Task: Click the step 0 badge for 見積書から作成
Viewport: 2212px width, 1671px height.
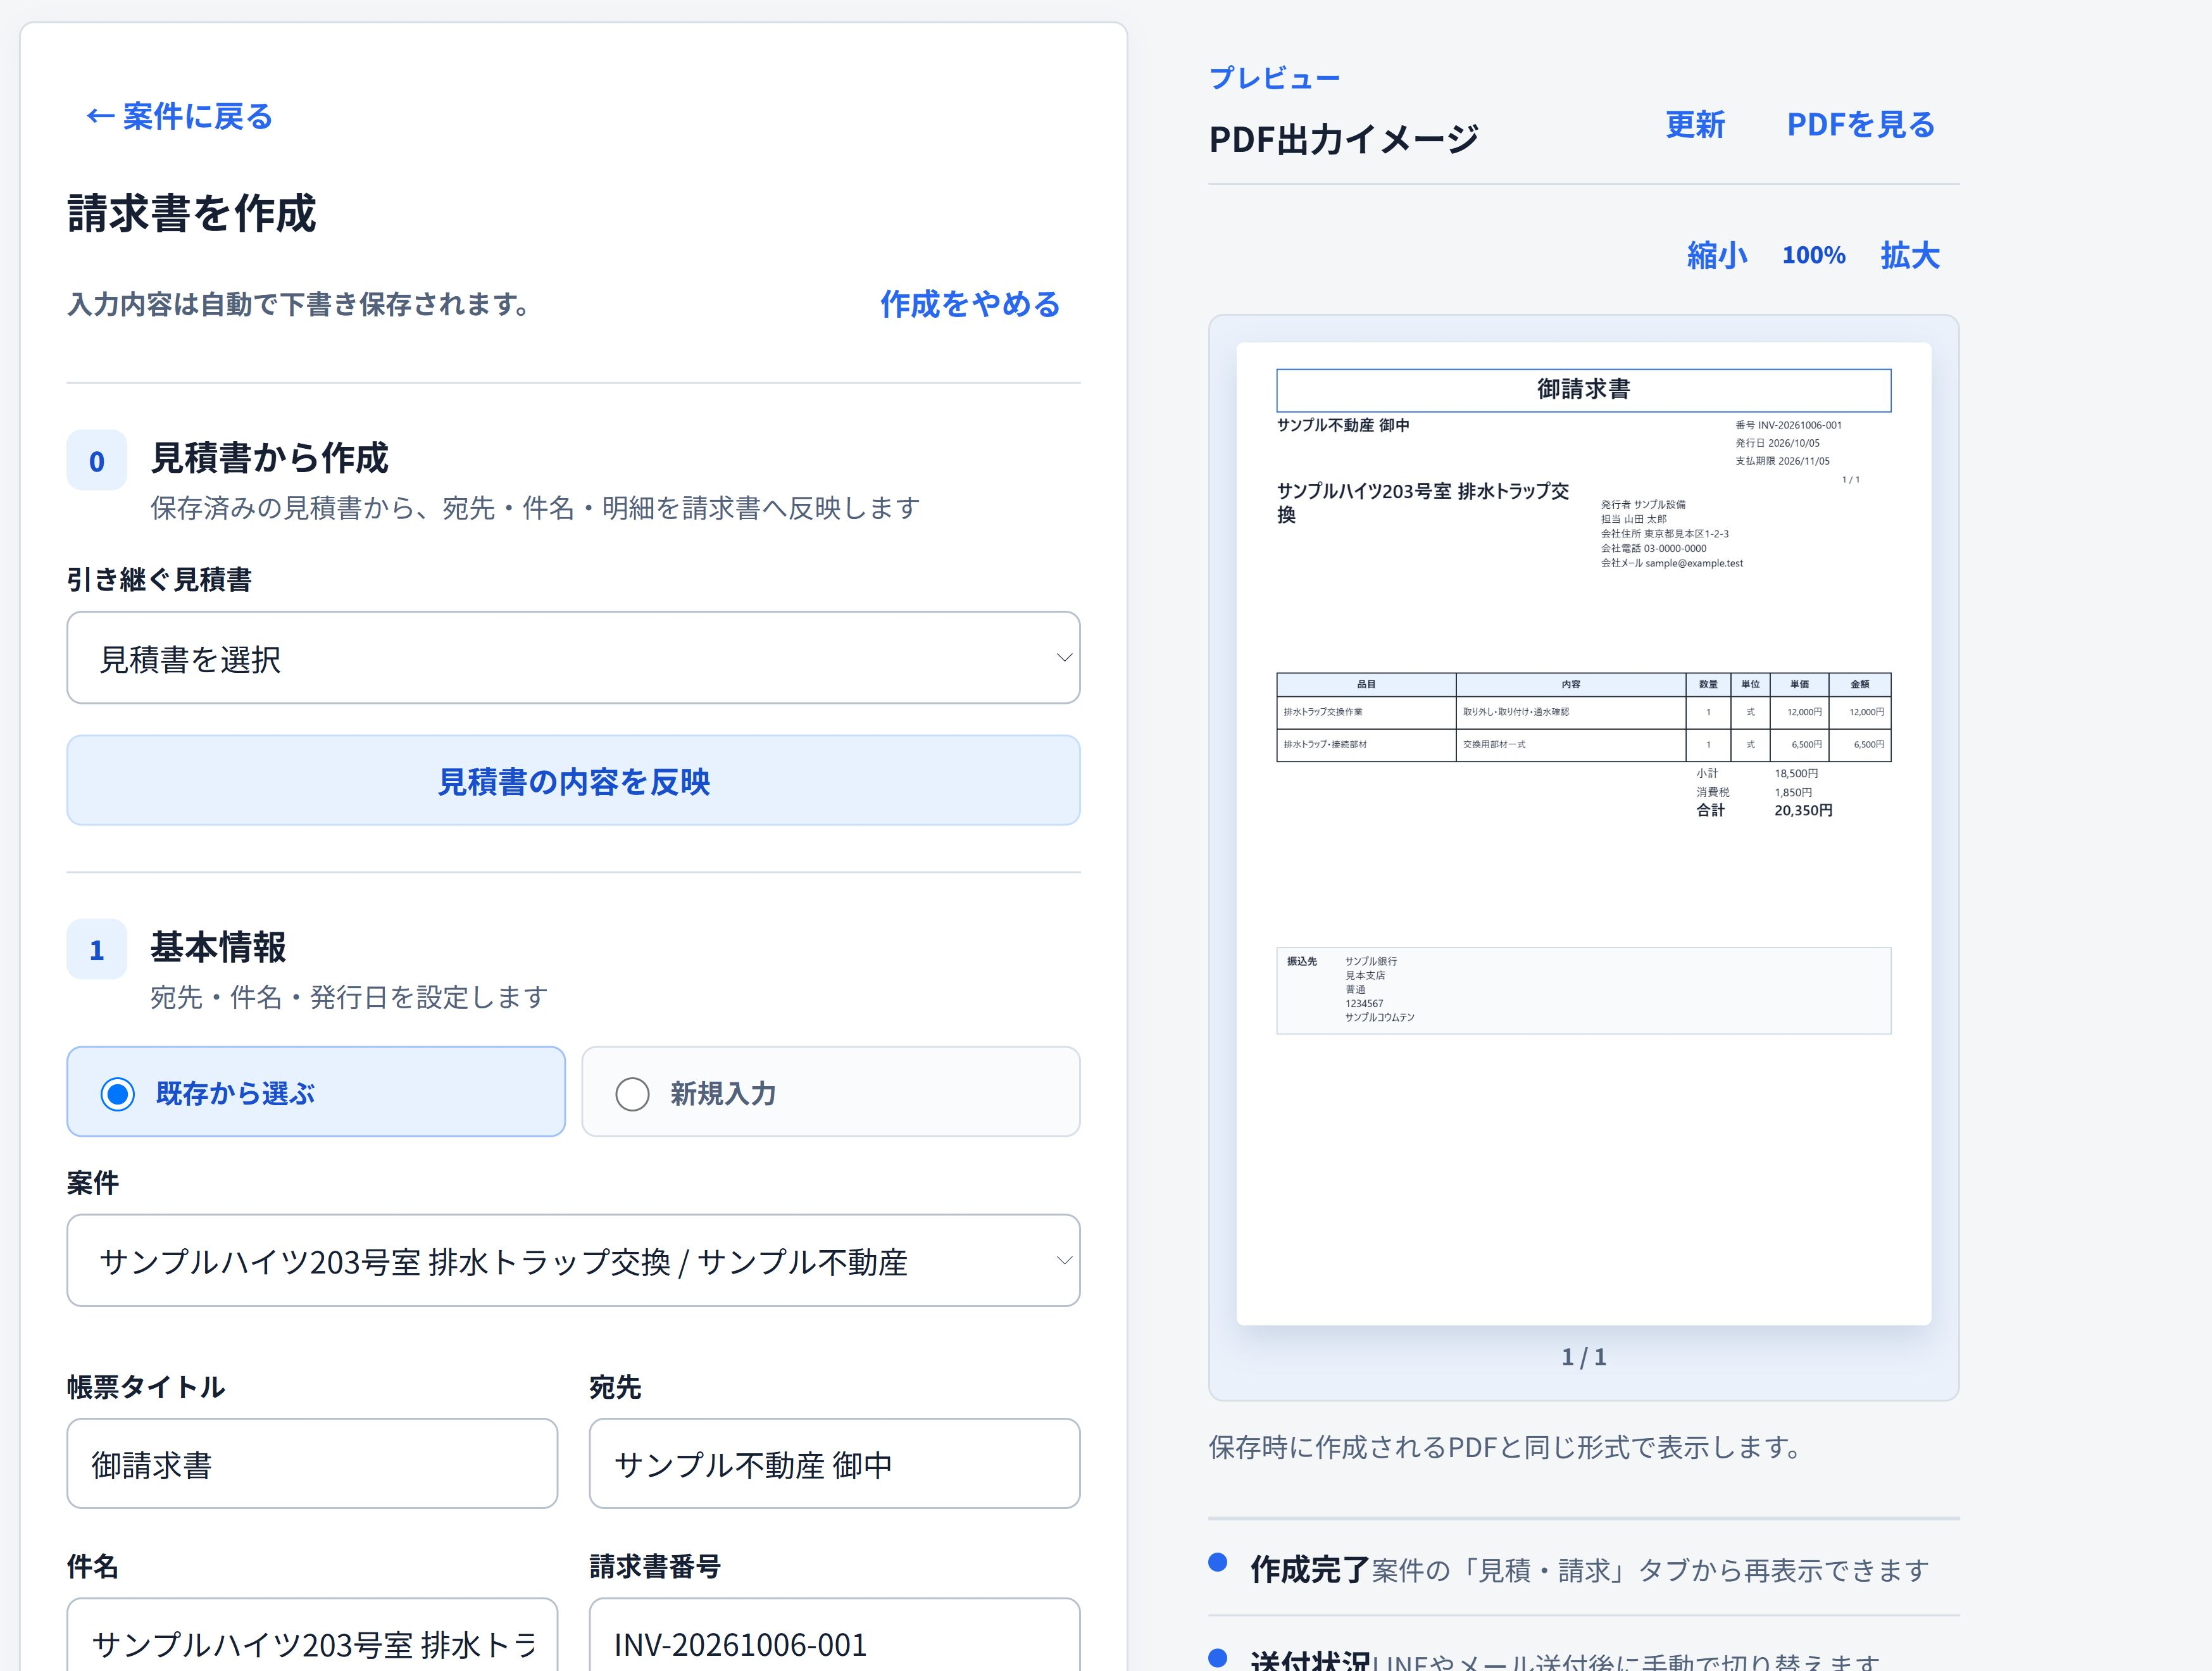Action: (x=97, y=461)
